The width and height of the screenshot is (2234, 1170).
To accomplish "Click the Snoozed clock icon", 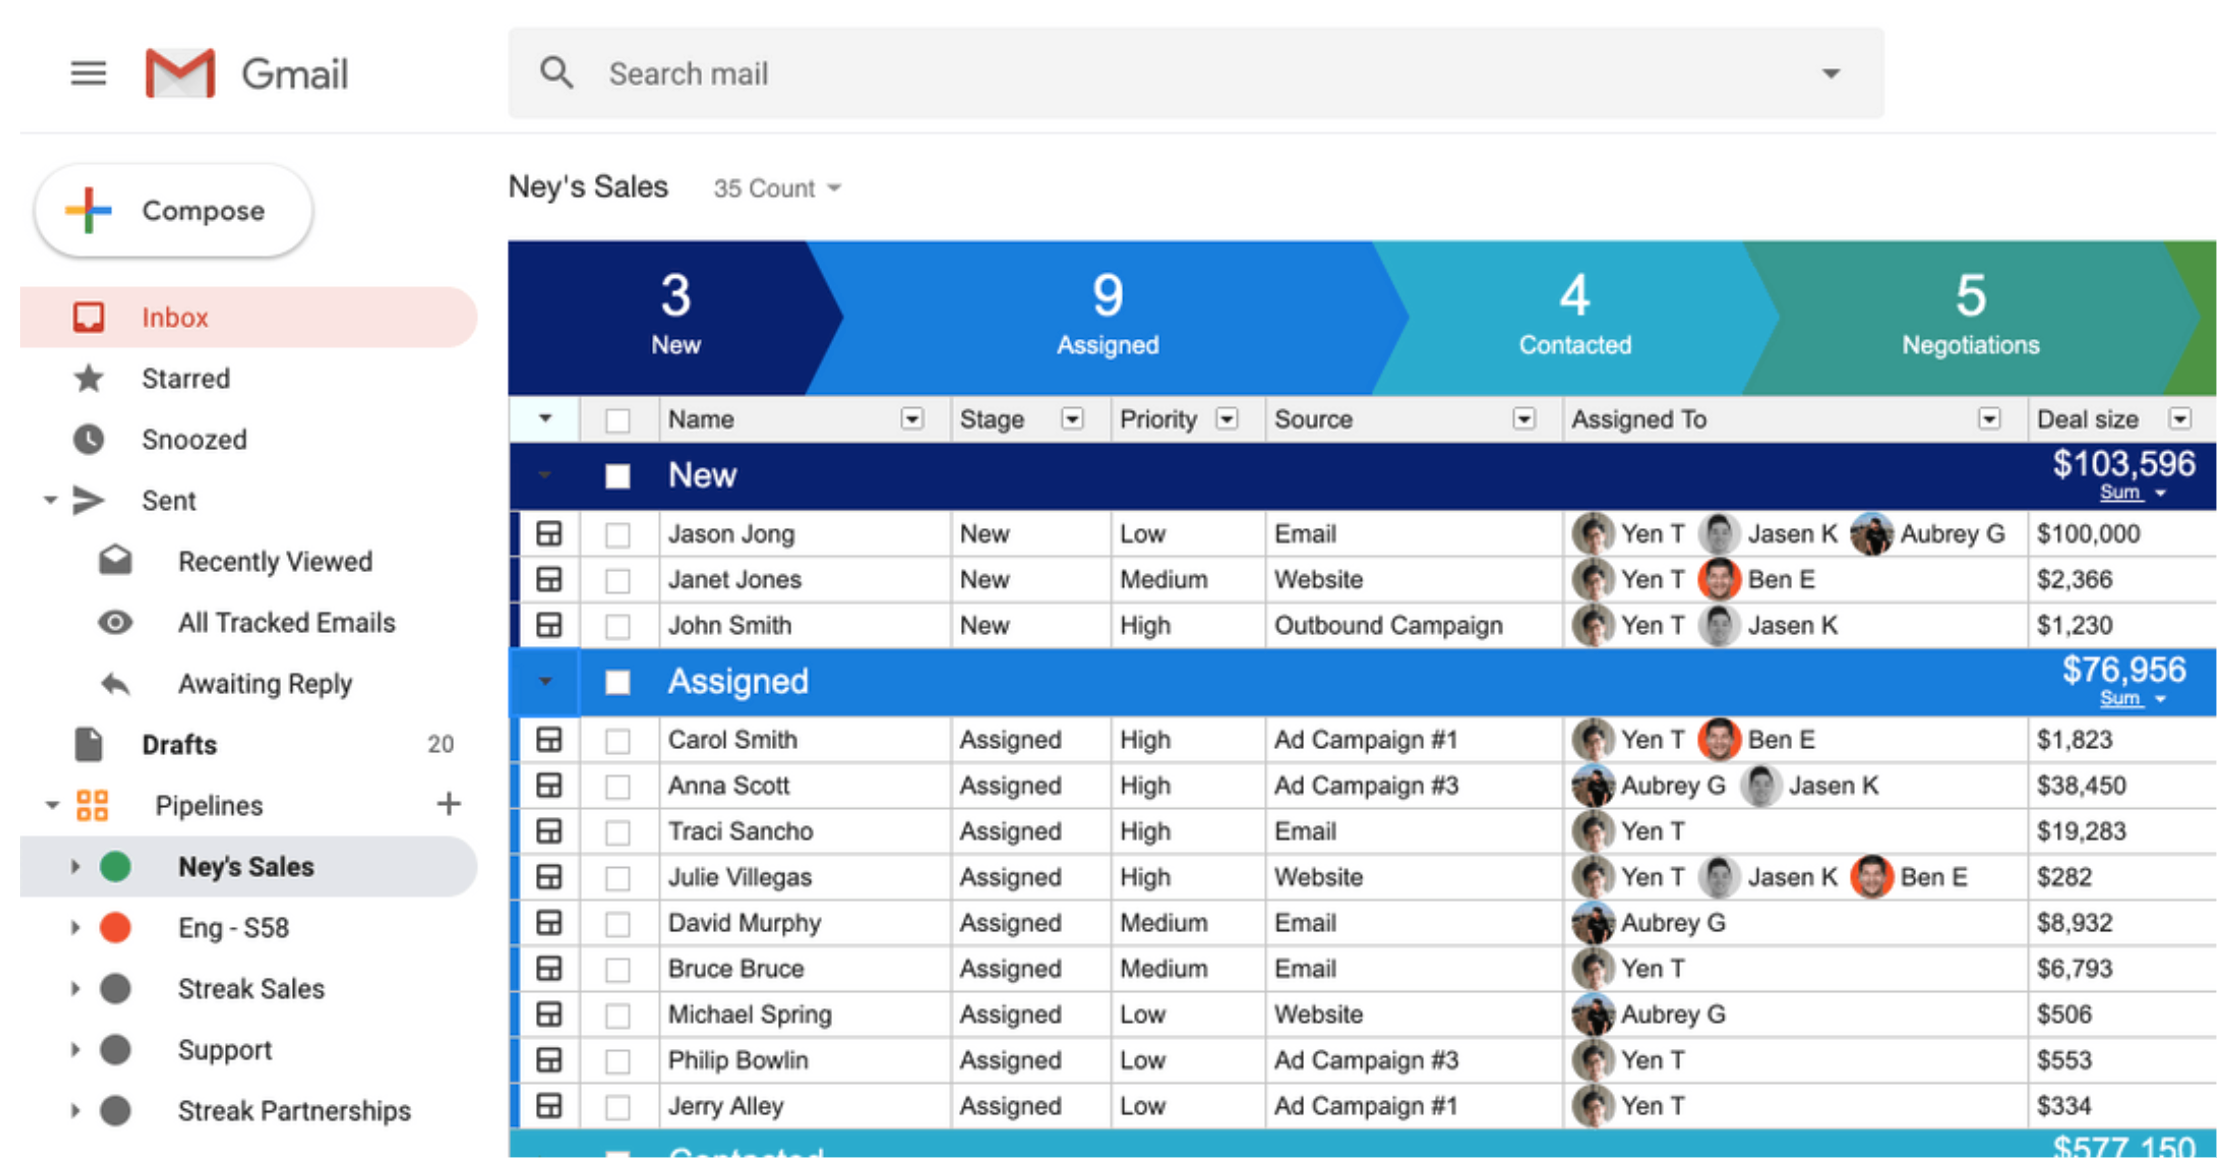I will click(x=89, y=439).
